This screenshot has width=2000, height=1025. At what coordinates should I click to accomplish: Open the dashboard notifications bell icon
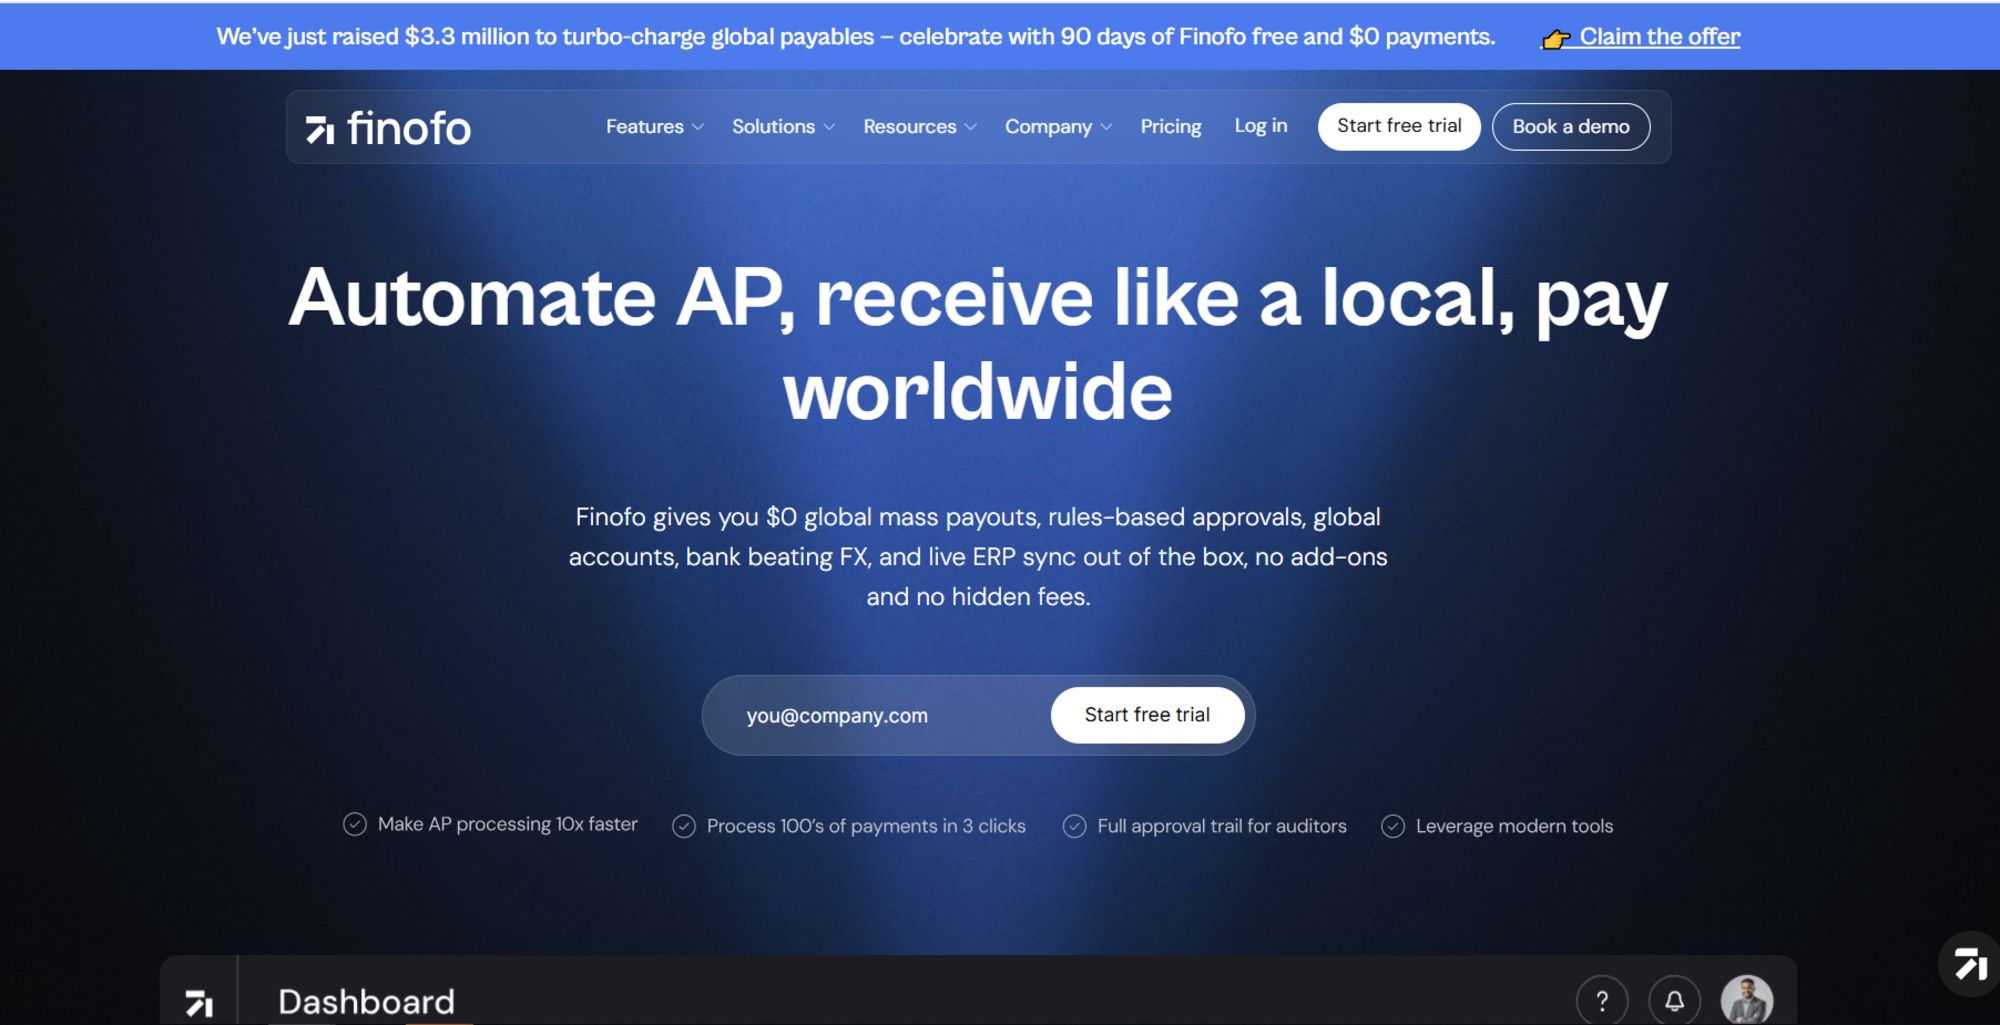coord(1675,1000)
